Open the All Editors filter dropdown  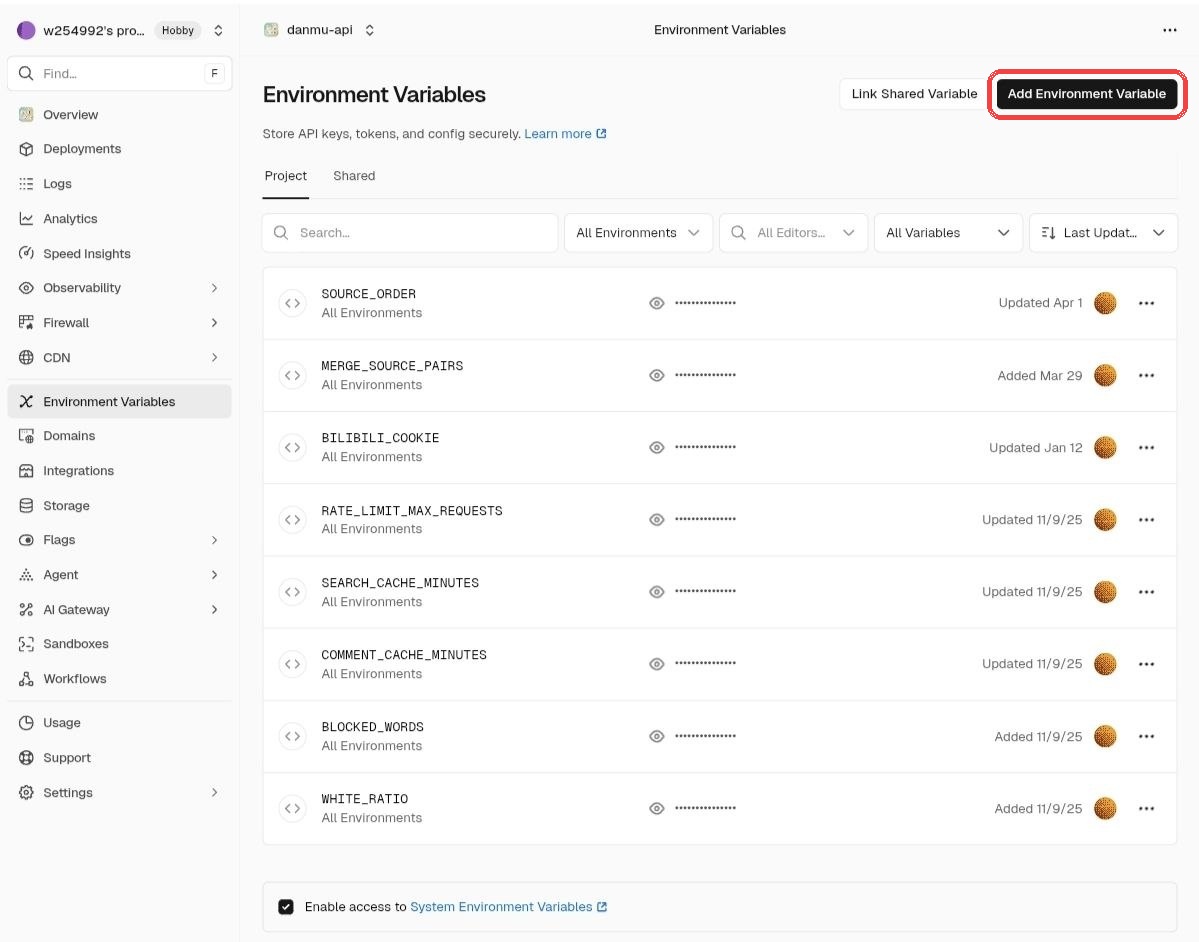click(x=793, y=232)
